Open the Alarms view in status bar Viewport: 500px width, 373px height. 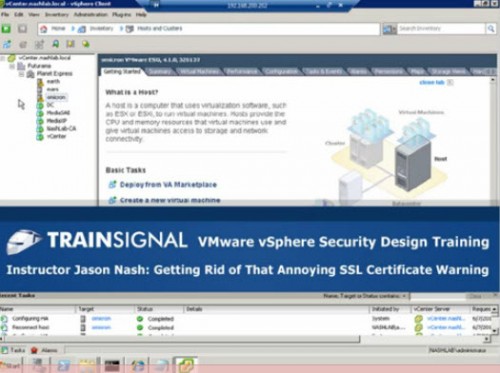pos(44,350)
